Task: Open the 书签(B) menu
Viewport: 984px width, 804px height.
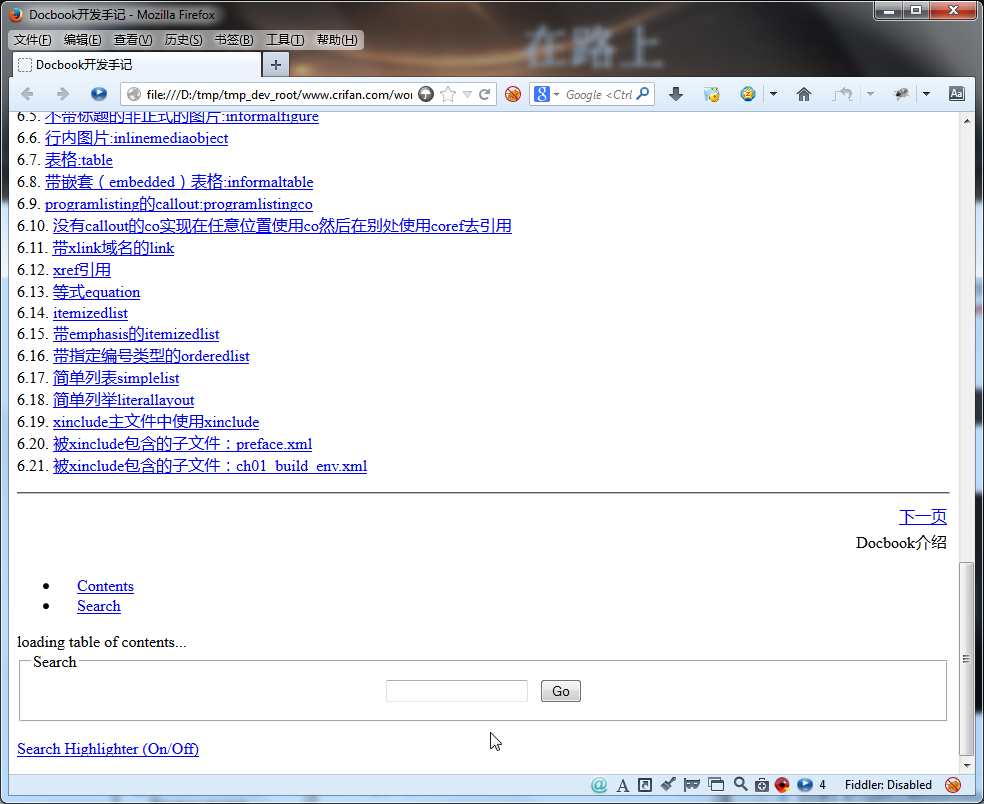Action: [234, 40]
